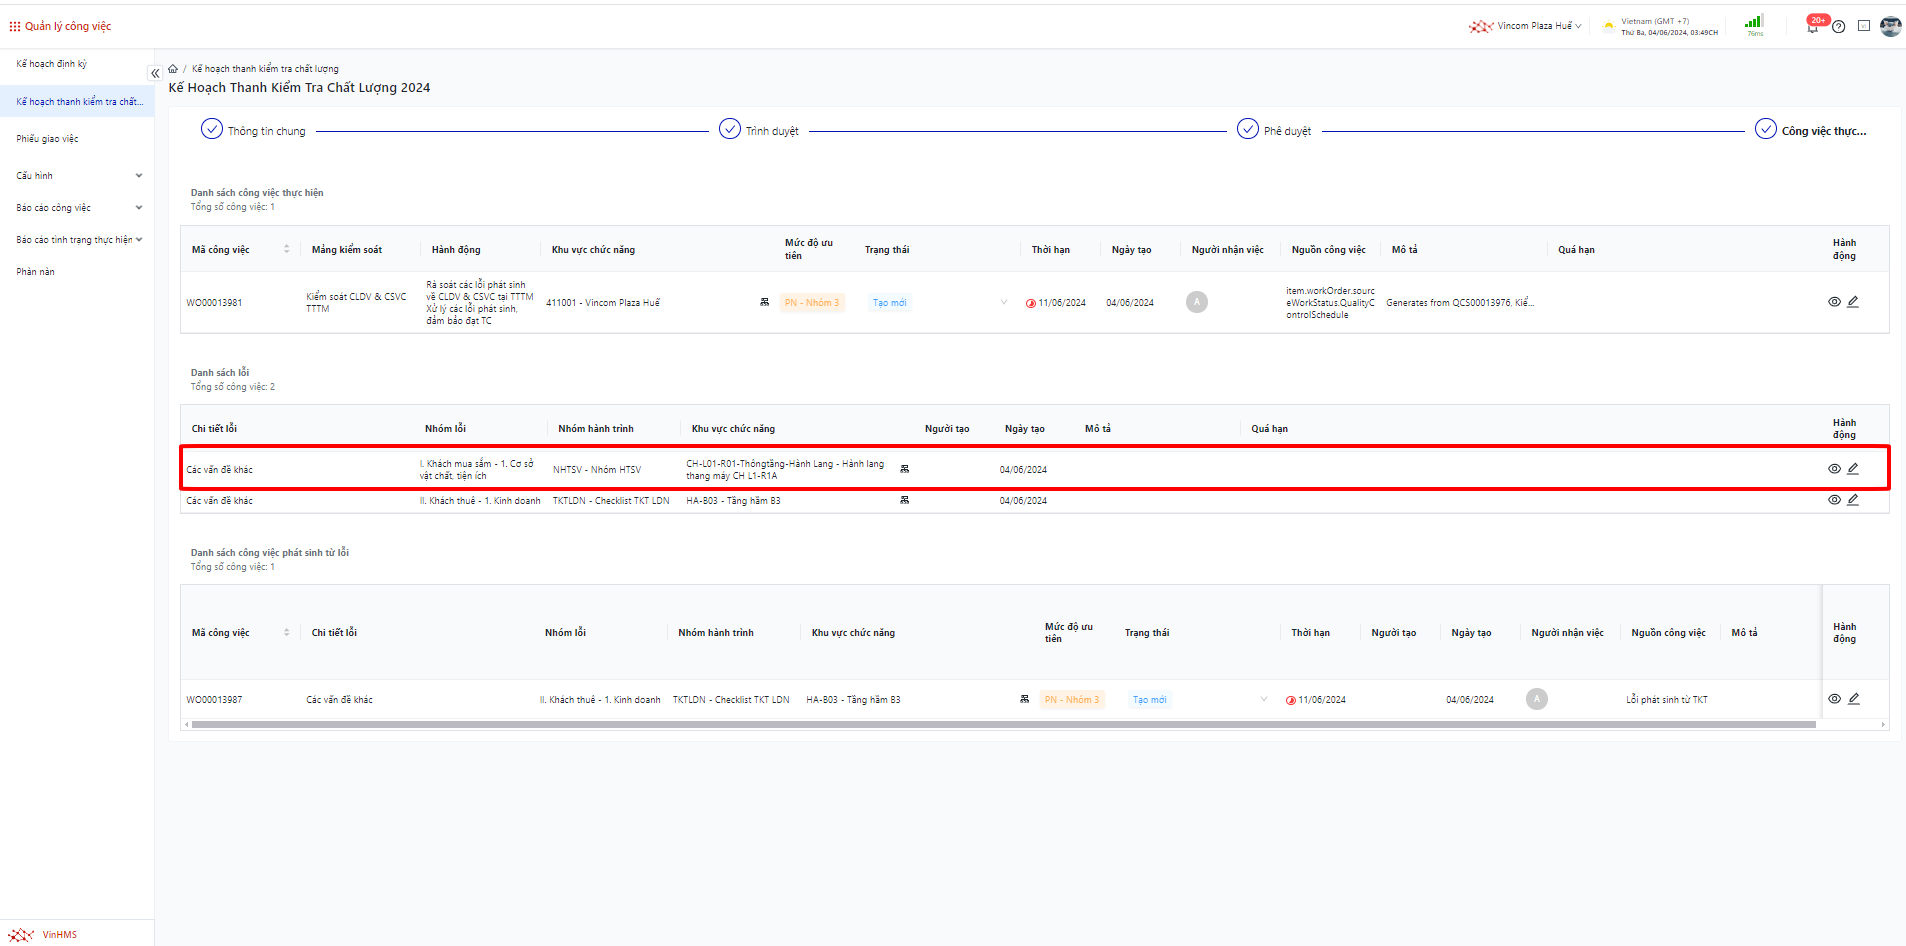Open the notifications bell with 20+ badge
1906x946 pixels.
coord(1813,26)
